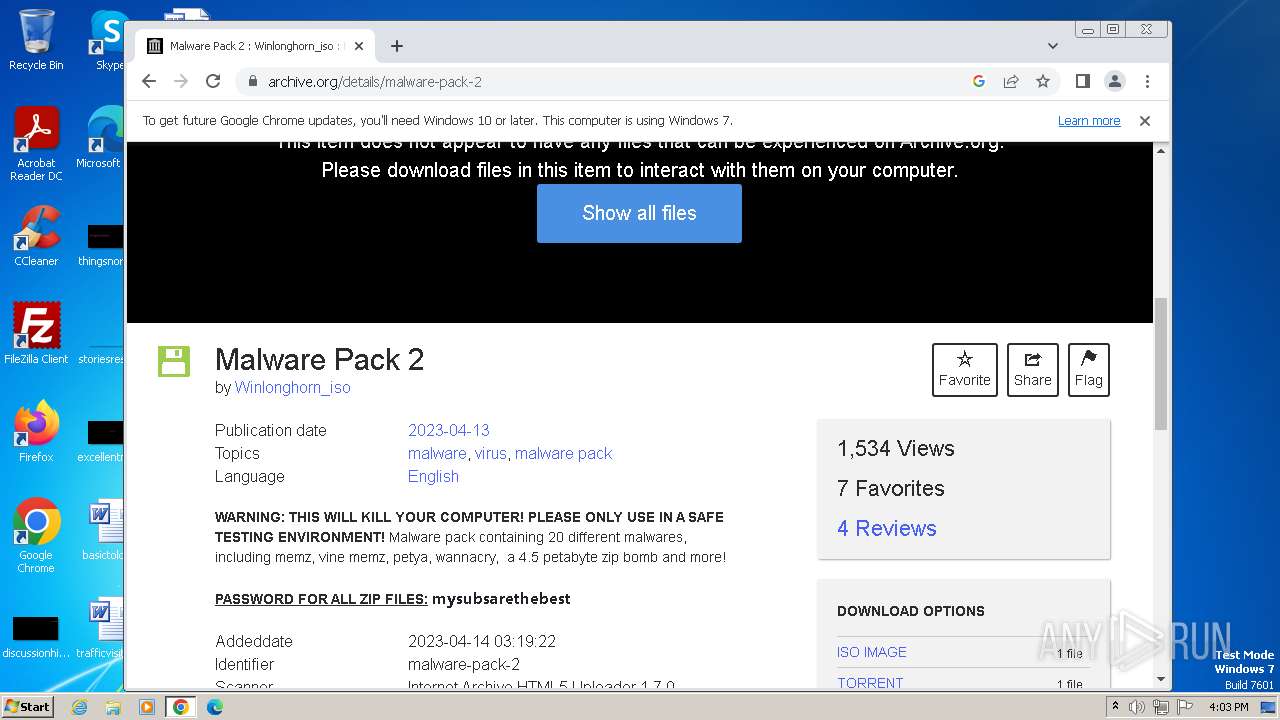1280x720 pixels.
Task: Open 4 Reviews link
Action: (x=887, y=528)
